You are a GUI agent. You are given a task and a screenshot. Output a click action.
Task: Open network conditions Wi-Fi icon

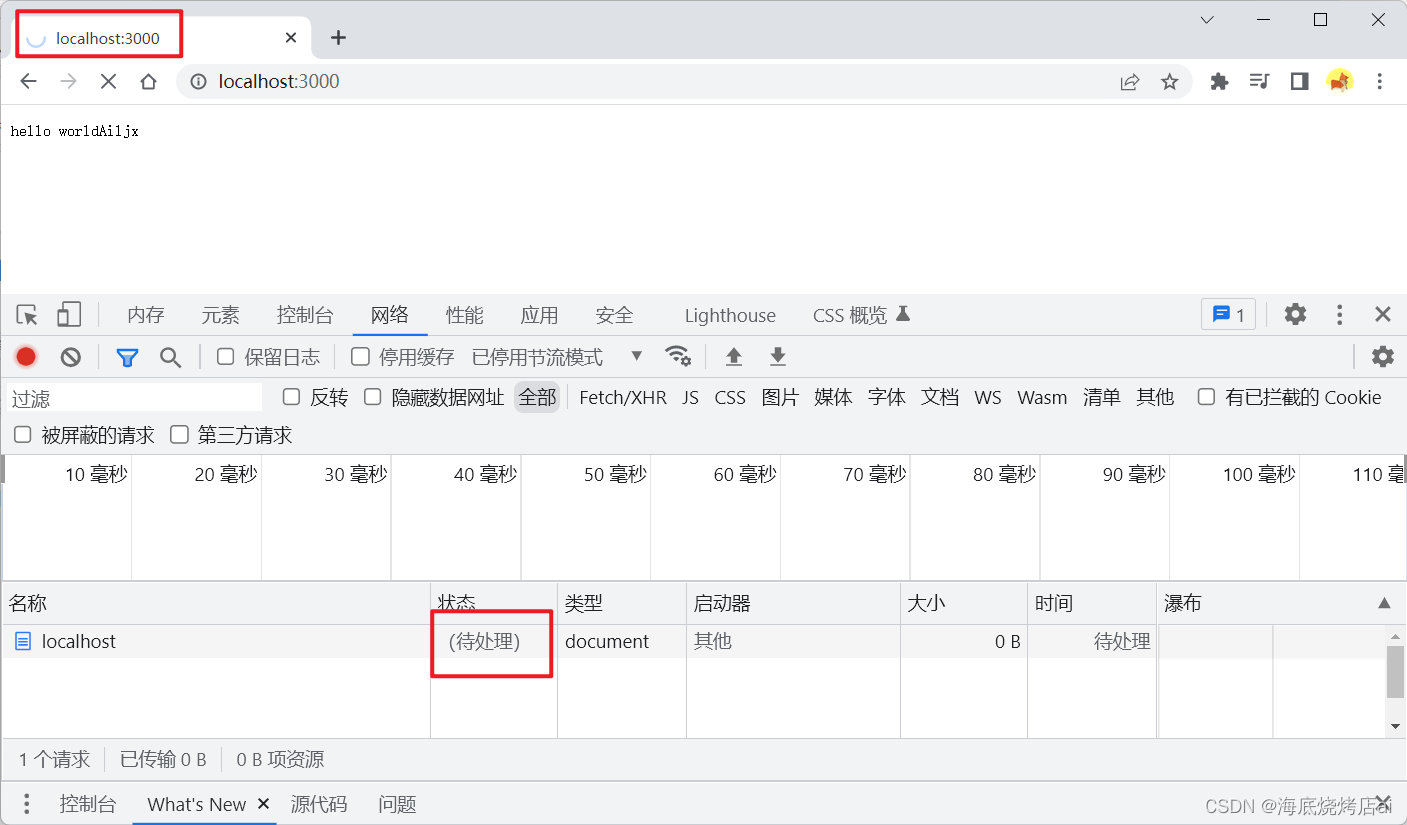click(x=678, y=356)
